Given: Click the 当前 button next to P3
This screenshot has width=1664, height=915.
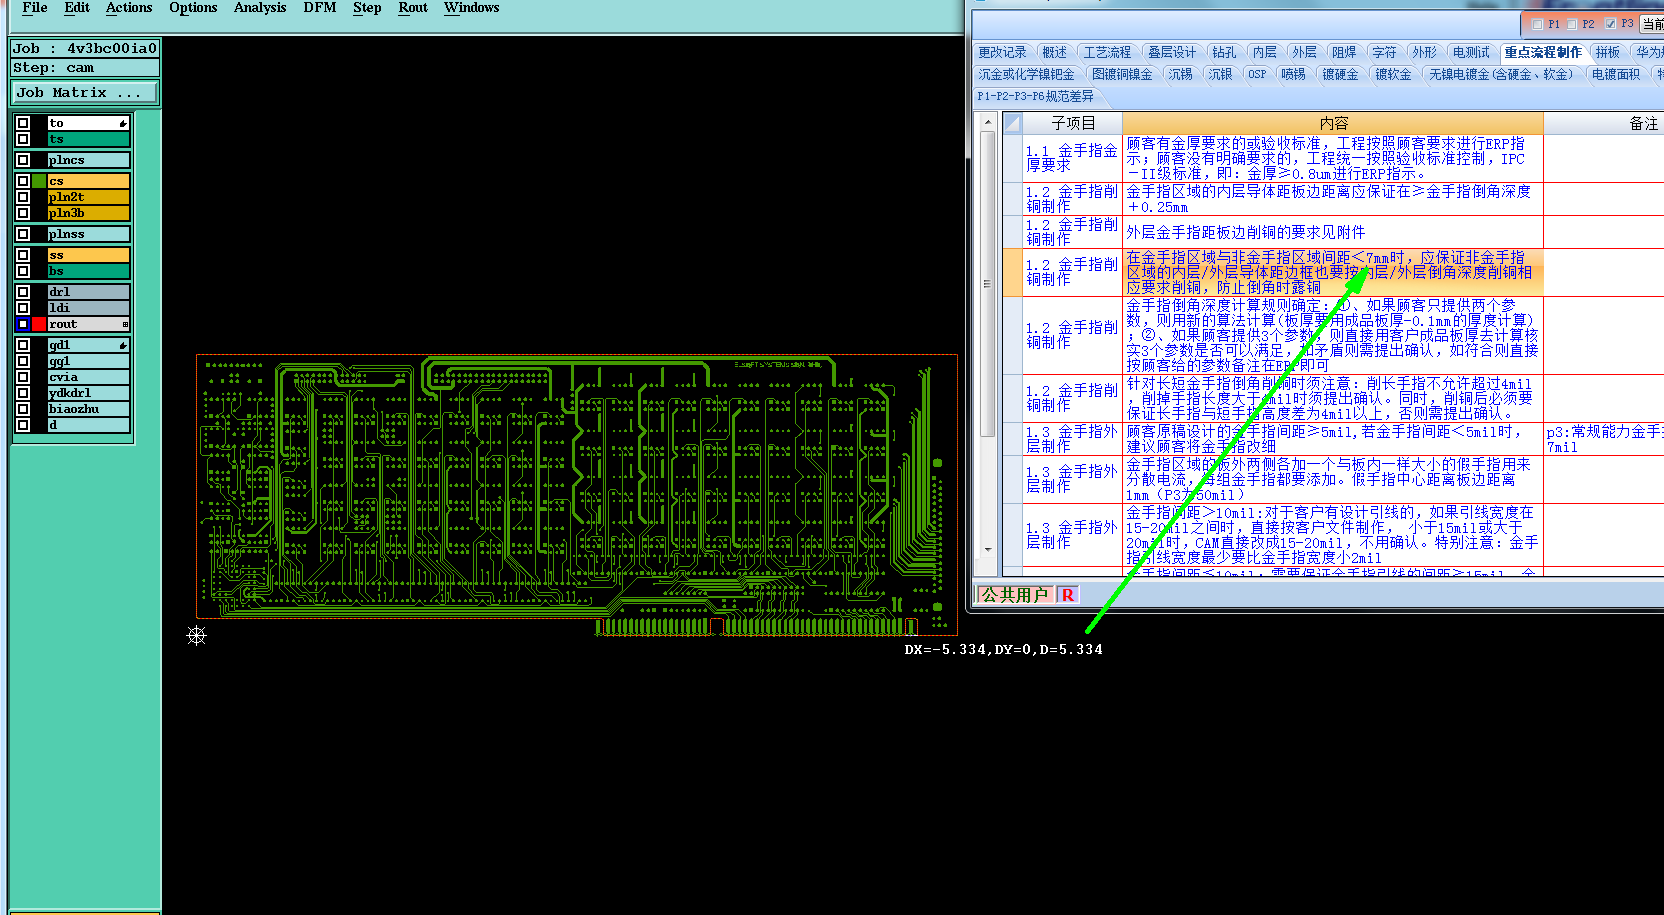Looking at the screenshot, I should pos(1652,24).
